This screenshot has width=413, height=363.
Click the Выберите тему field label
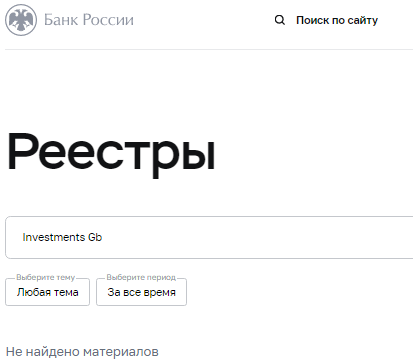(x=46, y=277)
